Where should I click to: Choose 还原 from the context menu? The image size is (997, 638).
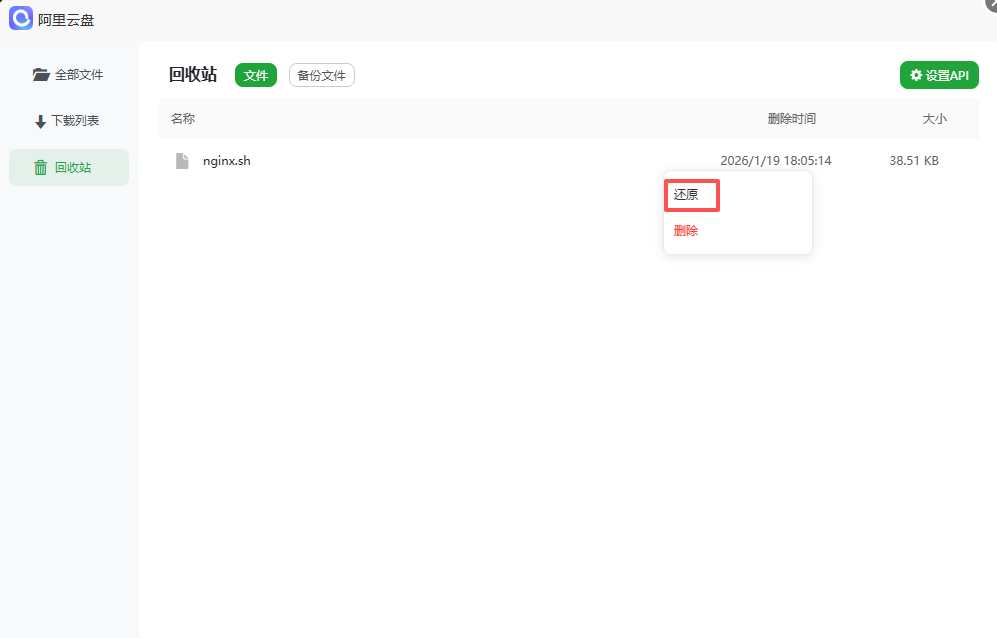(x=690, y=194)
